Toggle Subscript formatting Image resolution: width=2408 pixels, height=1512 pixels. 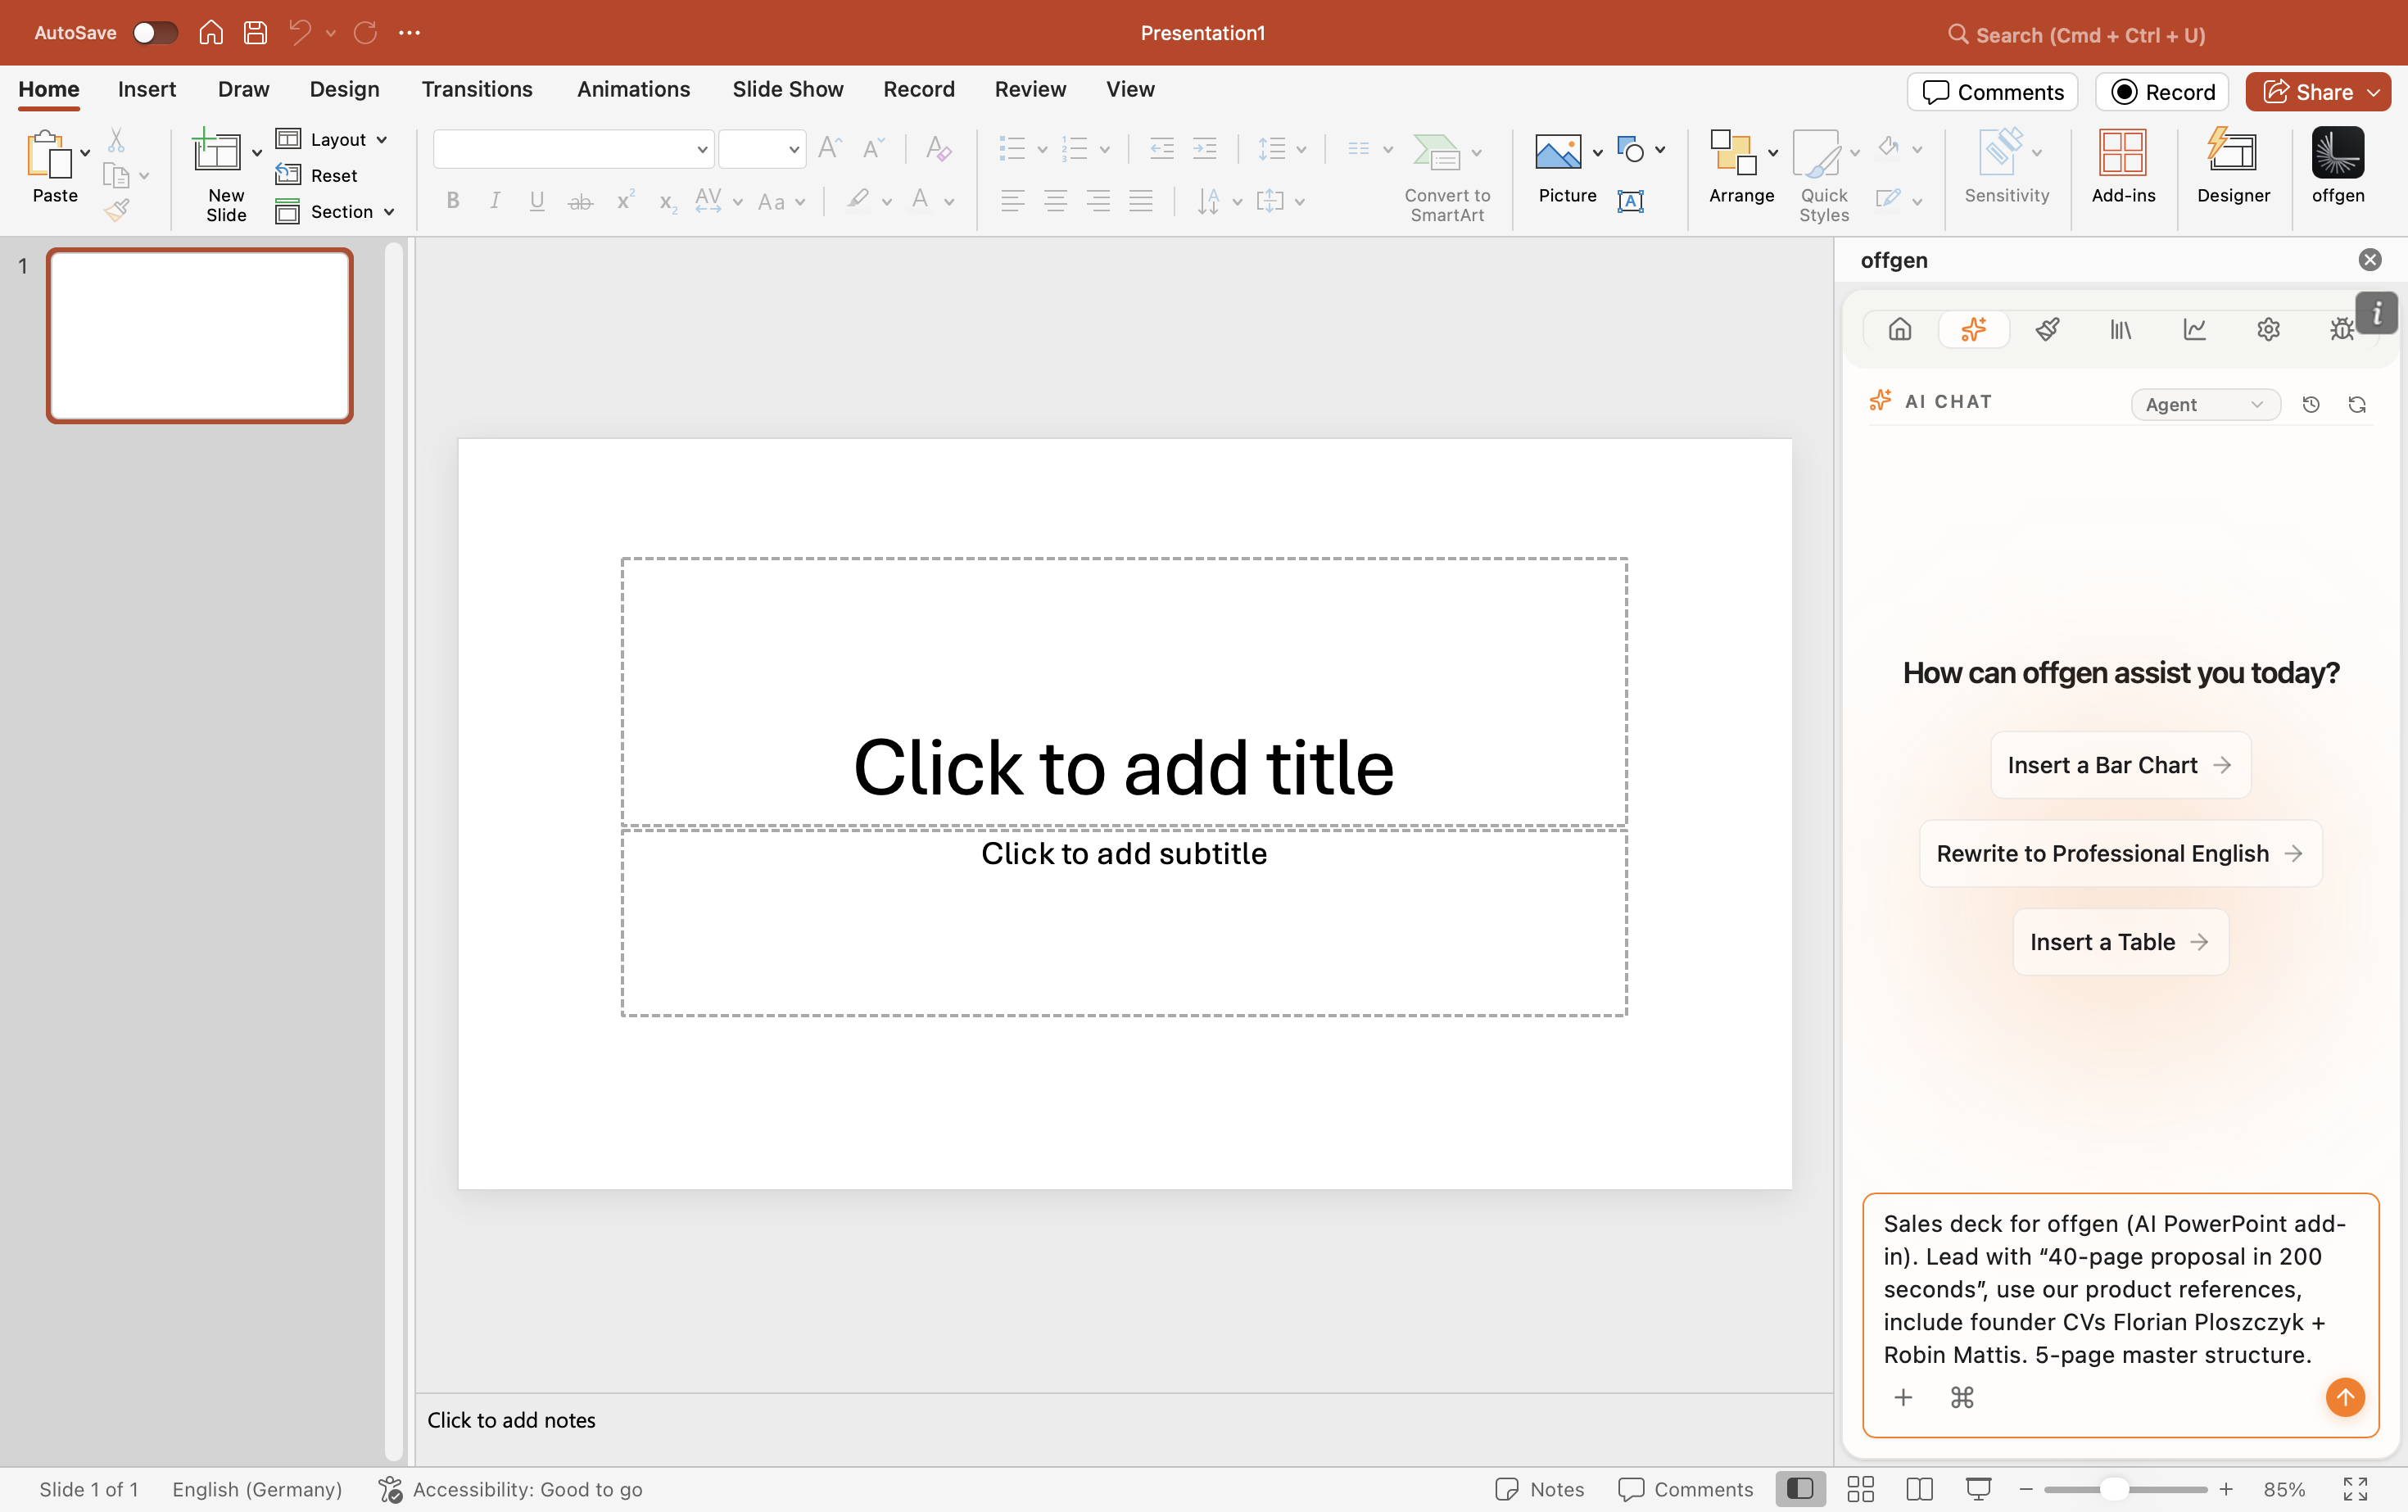(x=668, y=203)
